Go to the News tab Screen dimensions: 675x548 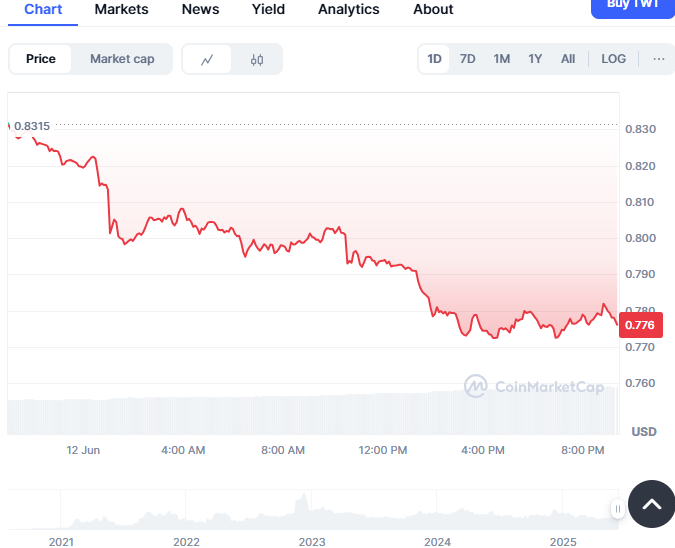[x=200, y=9]
